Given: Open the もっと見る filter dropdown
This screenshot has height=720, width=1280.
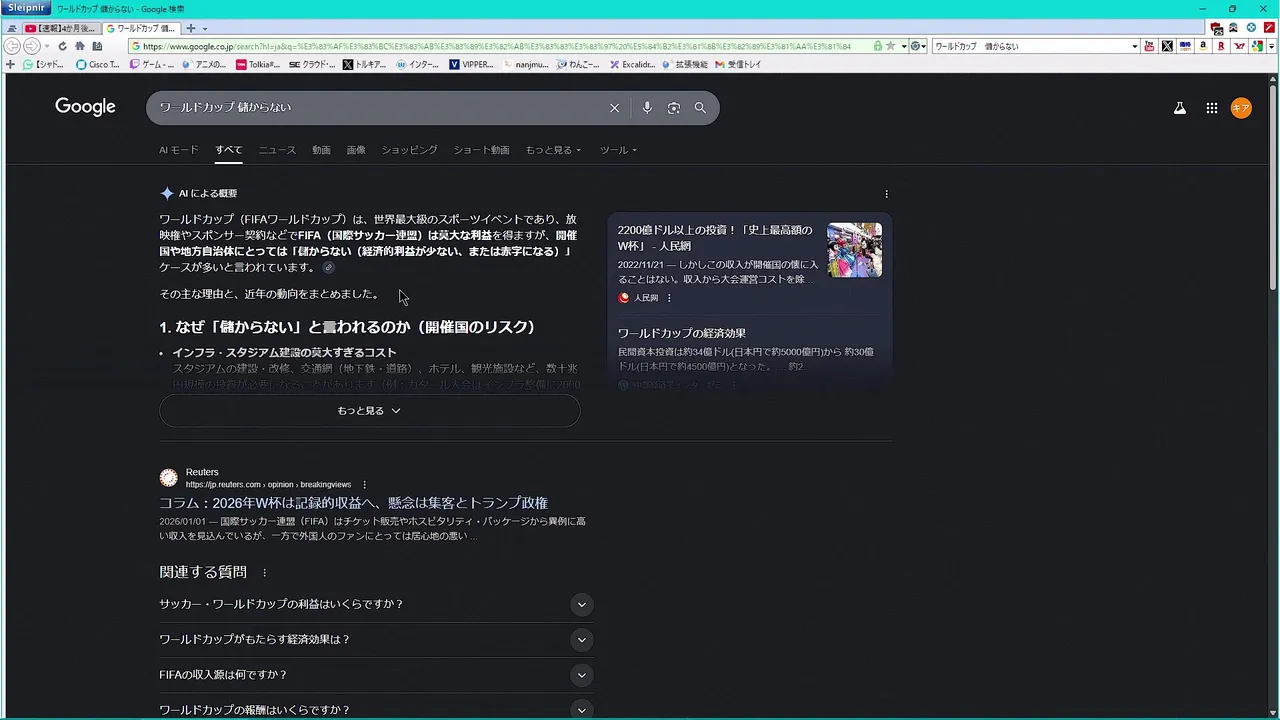Looking at the screenshot, I should coord(553,150).
